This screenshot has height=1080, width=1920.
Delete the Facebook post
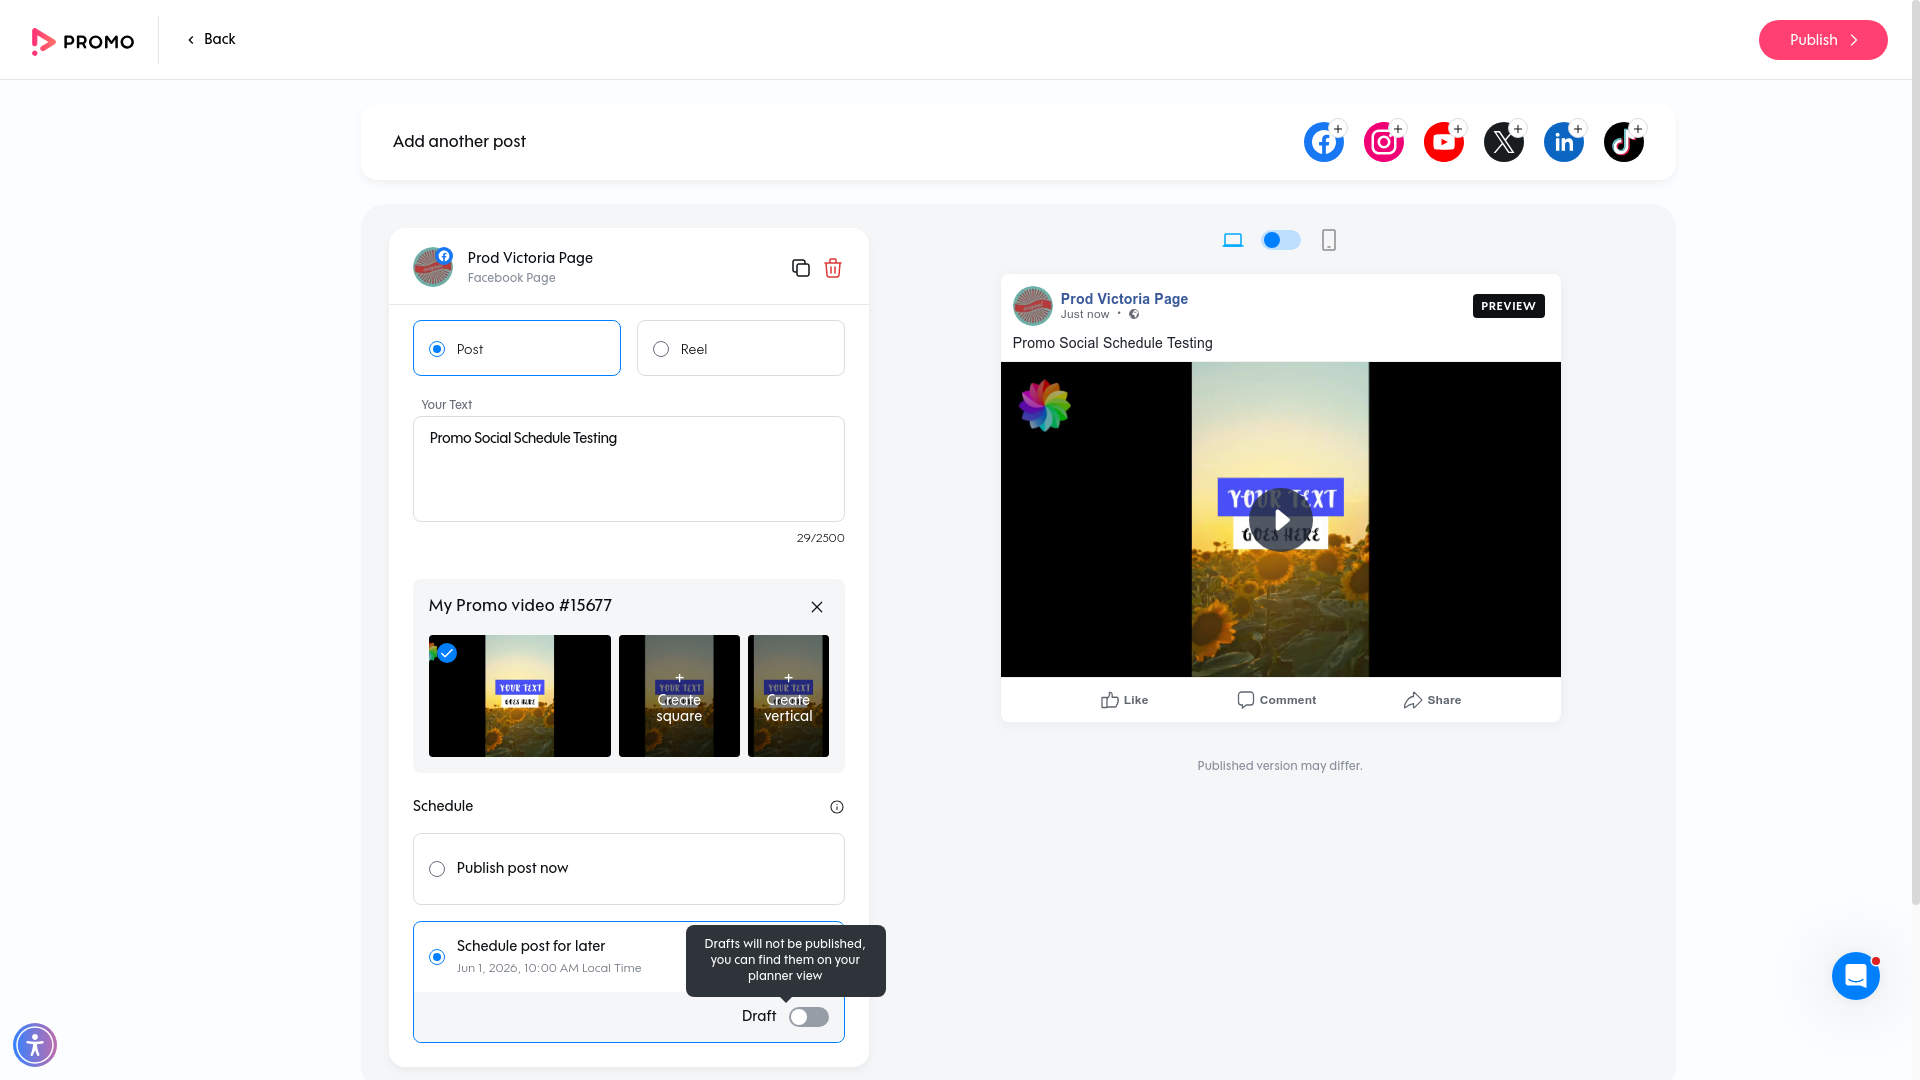832,268
